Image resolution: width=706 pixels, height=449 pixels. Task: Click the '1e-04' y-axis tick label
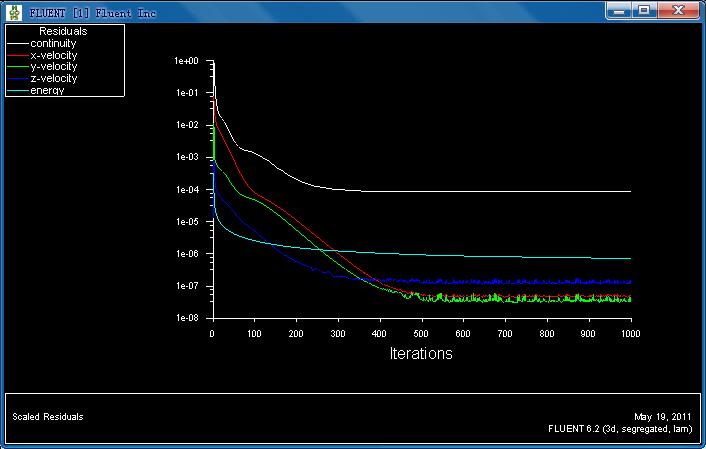(x=187, y=190)
